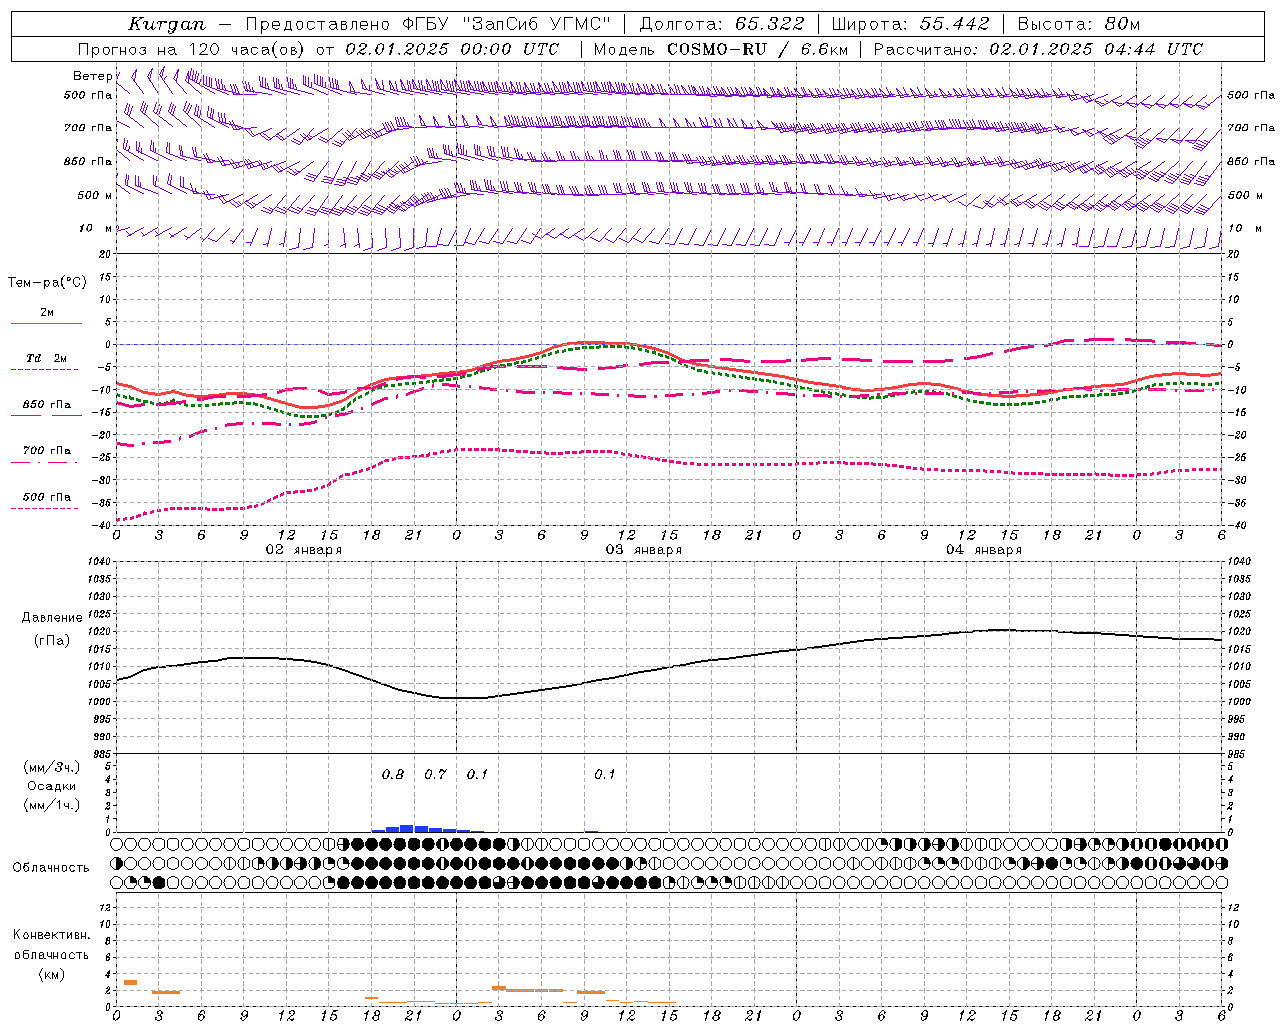Viewport: 1280px width, 1024px height.
Task: Select the model name COSMO-RU / 6.6км
Action: [757, 49]
